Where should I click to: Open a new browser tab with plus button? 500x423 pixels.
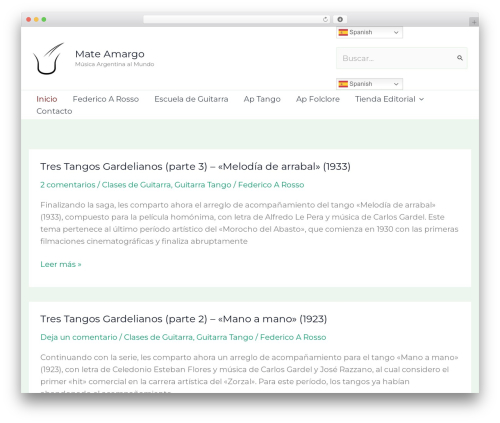[x=474, y=22]
